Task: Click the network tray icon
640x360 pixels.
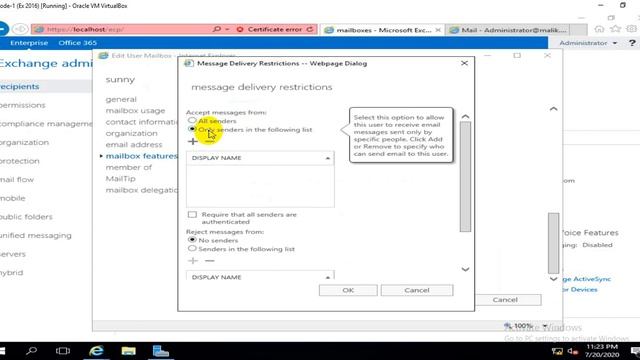Action: (x=557, y=351)
